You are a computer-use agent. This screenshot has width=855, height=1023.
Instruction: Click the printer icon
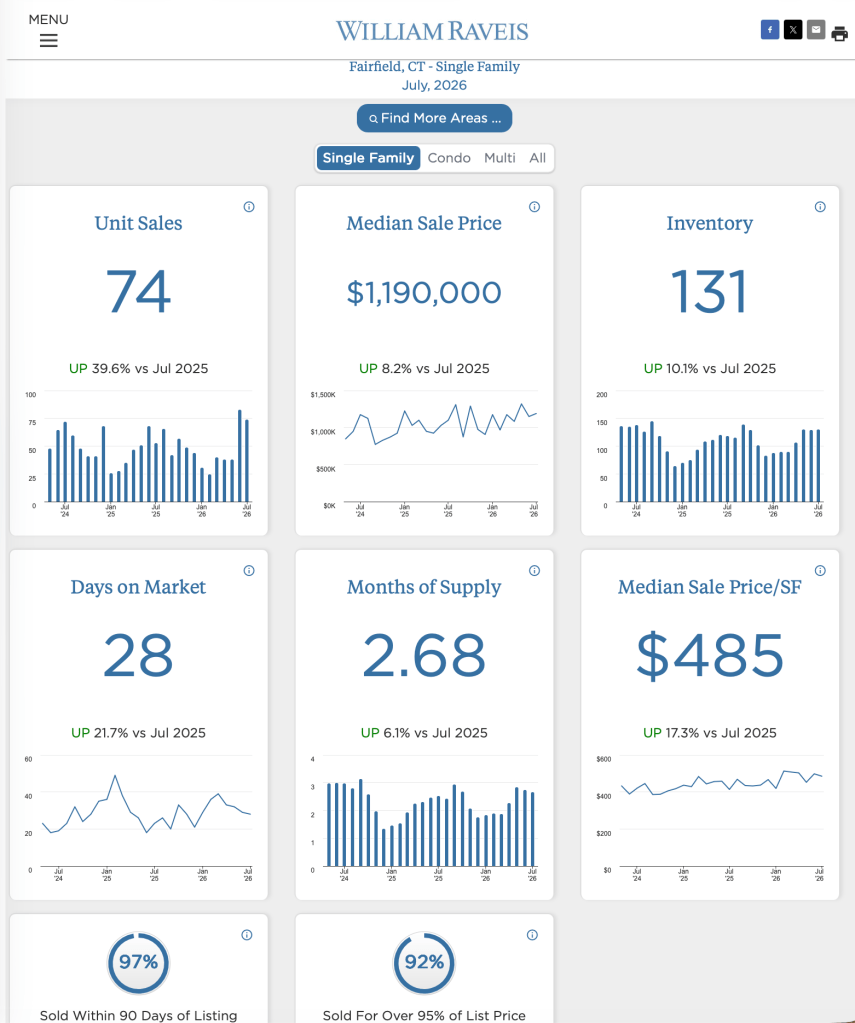(x=839, y=33)
